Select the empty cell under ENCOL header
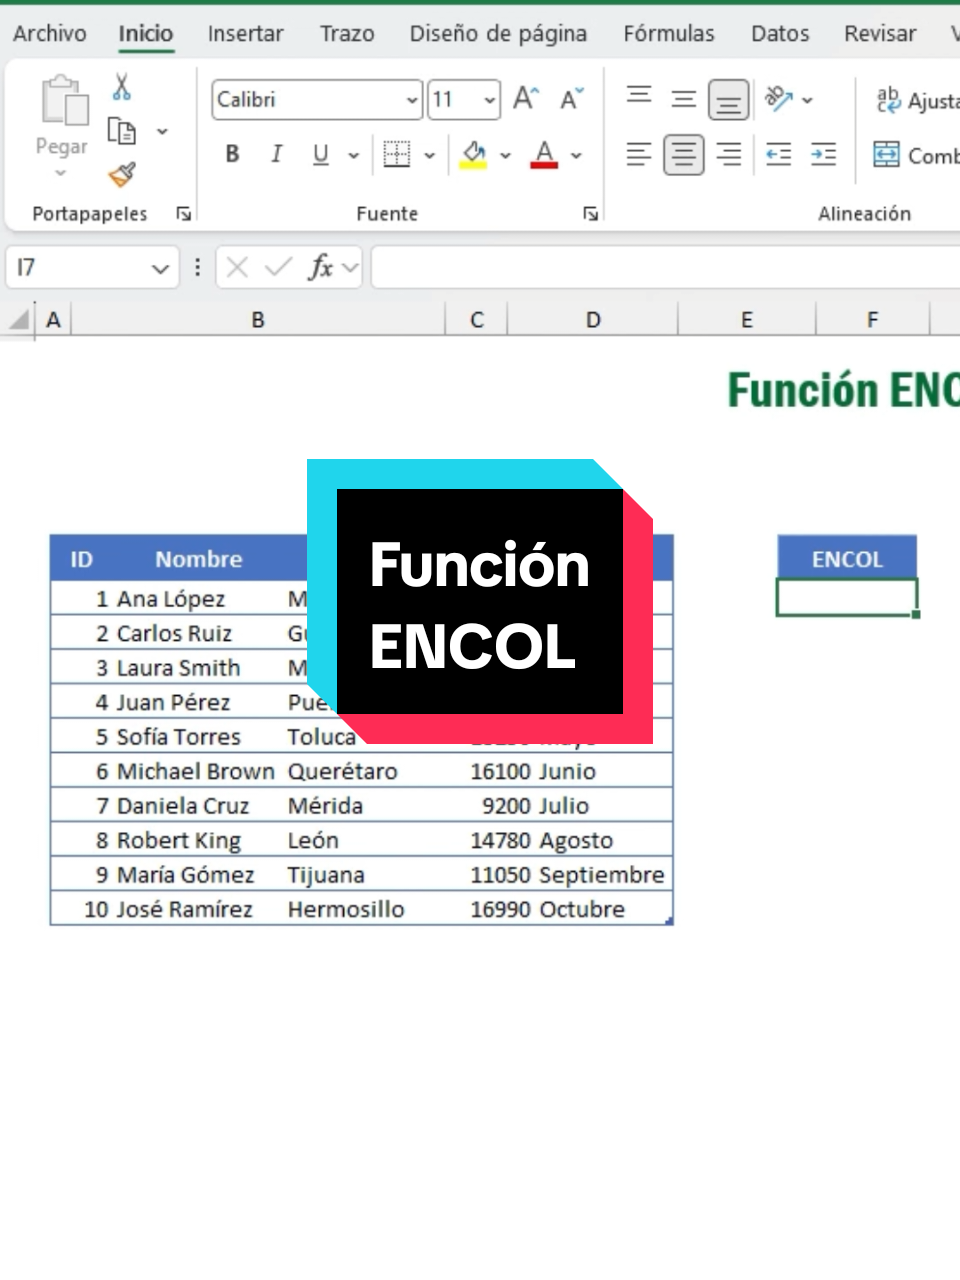 click(847, 597)
